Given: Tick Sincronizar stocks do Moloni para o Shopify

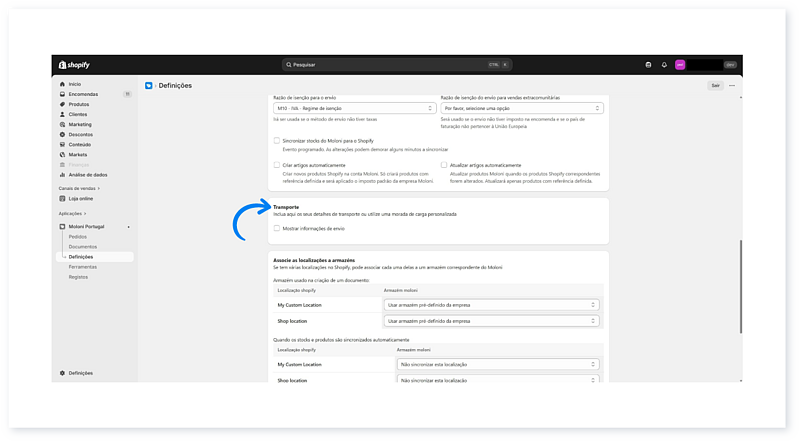Looking at the screenshot, I should pos(276,141).
